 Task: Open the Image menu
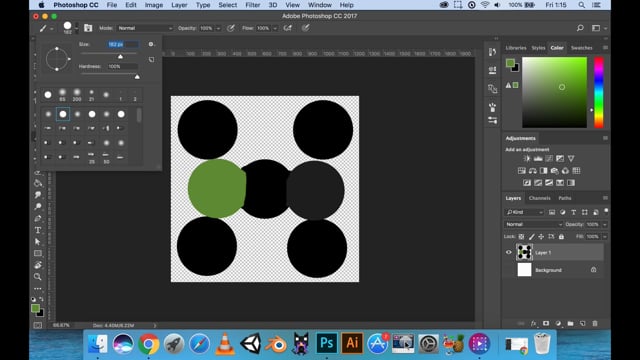pos(154,5)
